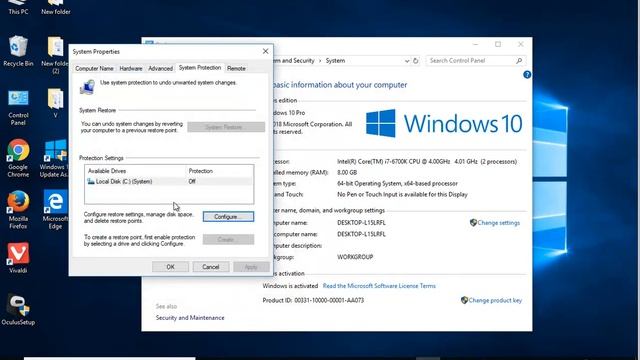Click the Windows 10 logo
This screenshot has height=360, width=640.
pos(444,123)
